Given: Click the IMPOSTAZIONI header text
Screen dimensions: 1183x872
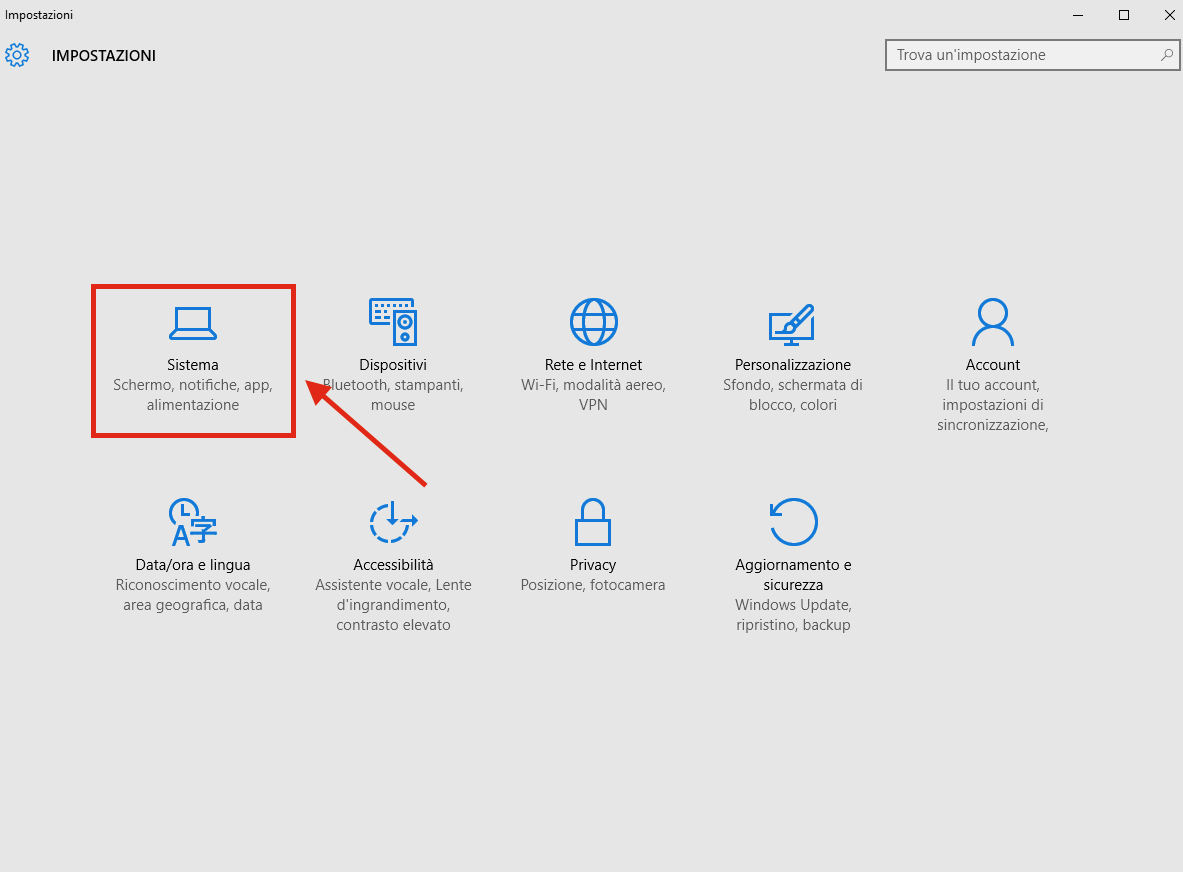Looking at the screenshot, I should (x=103, y=55).
